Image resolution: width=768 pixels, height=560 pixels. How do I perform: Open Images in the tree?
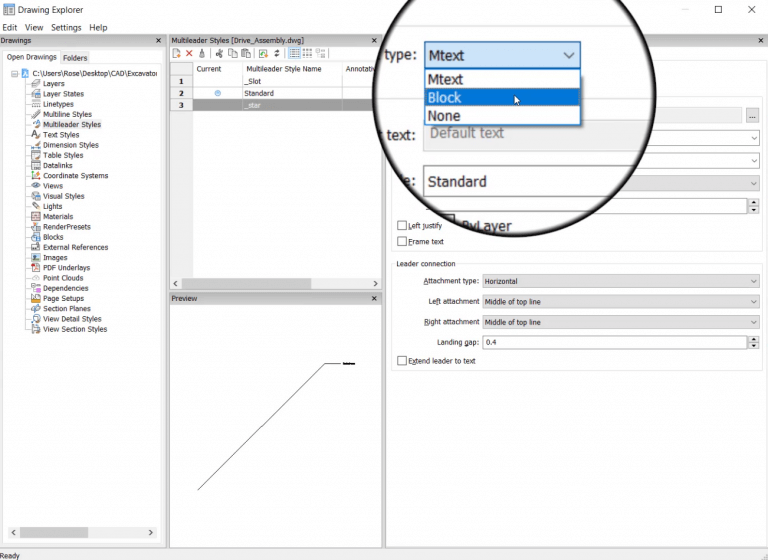pyautogui.click(x=55, y=258)
